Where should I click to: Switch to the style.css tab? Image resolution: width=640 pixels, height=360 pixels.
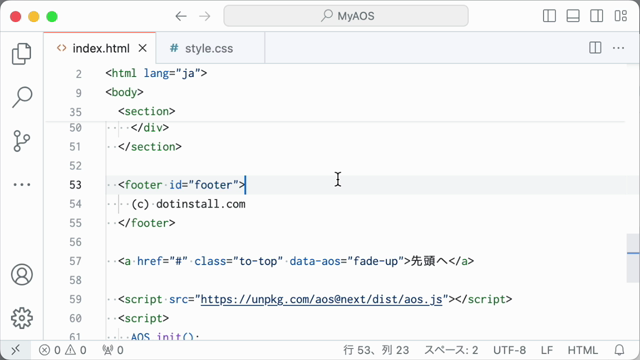pyautogui.click(x=202, y=48)
